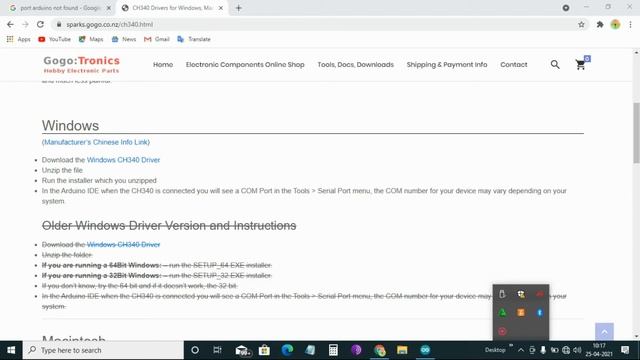Open the Chrome profile avatar

click(615, 24)
